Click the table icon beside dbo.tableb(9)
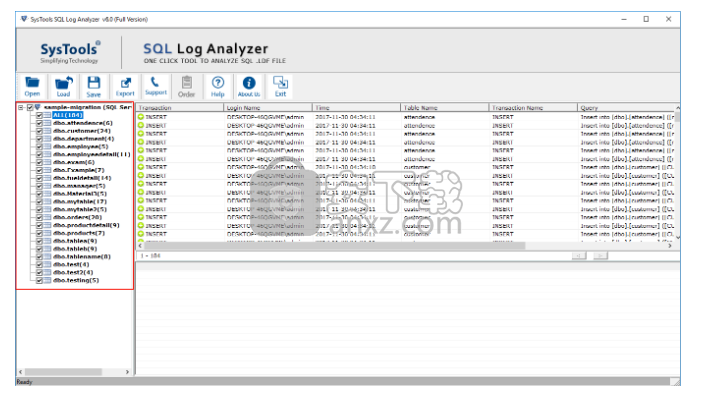716x396 pixels. 47,249
